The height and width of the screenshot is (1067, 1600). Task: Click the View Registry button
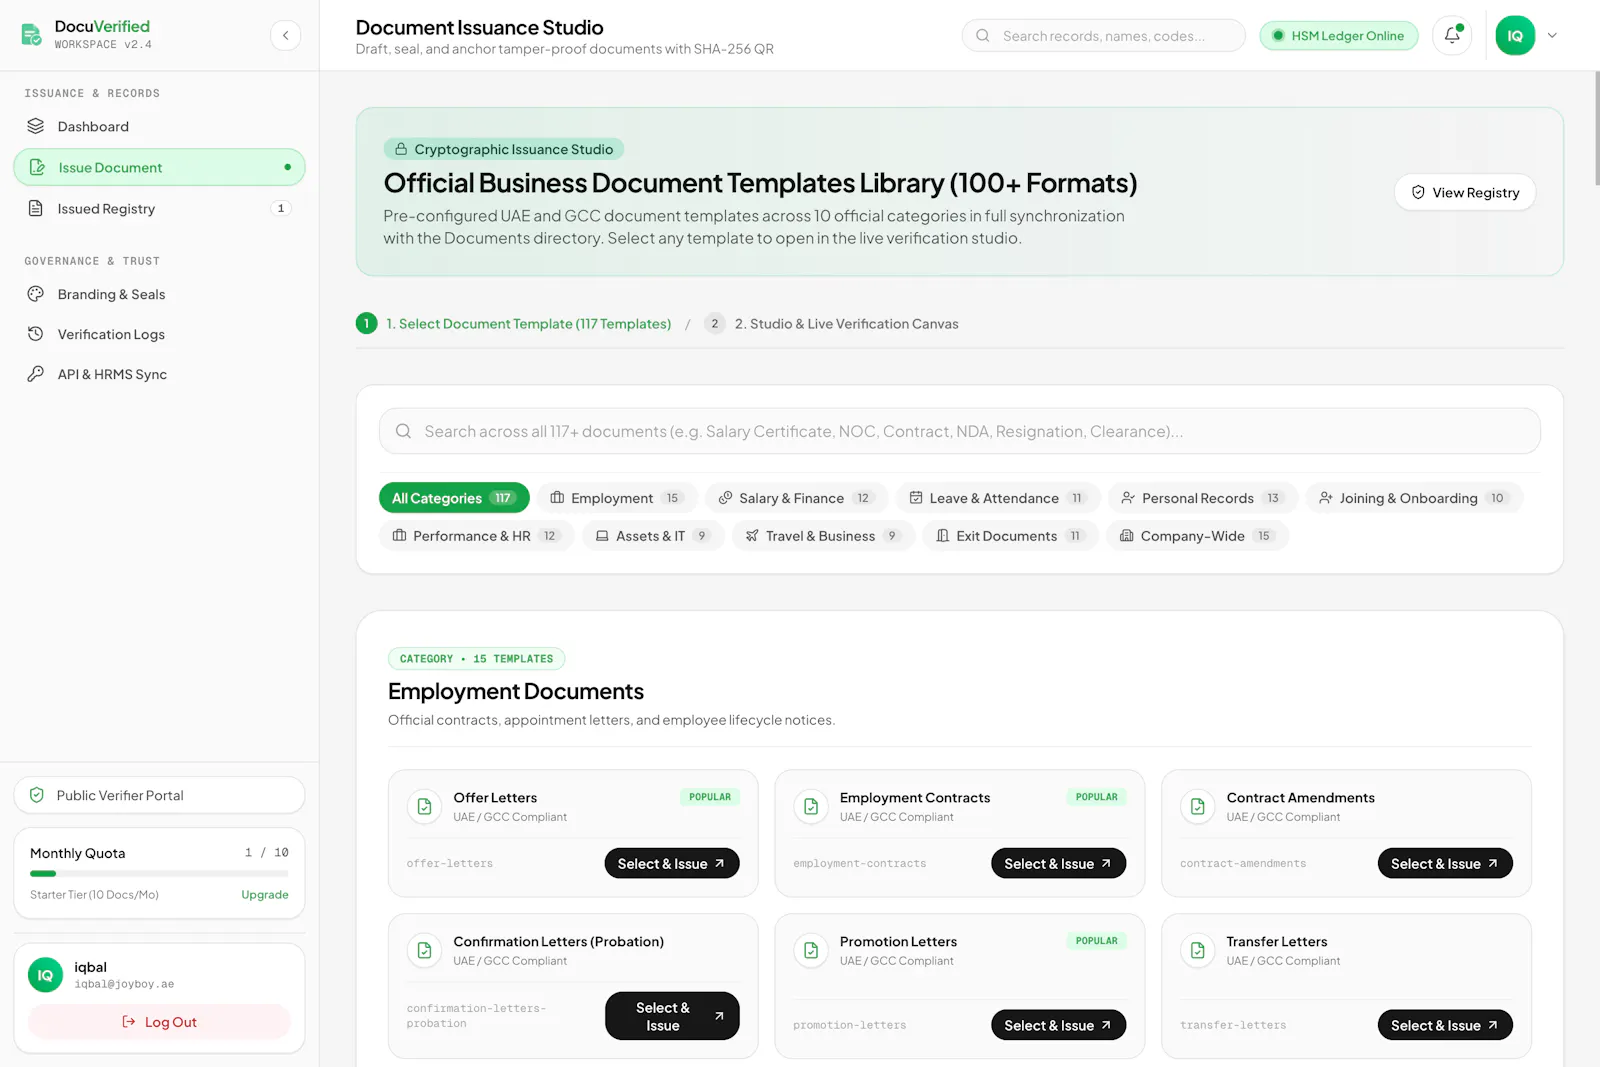coord(1465,192)
